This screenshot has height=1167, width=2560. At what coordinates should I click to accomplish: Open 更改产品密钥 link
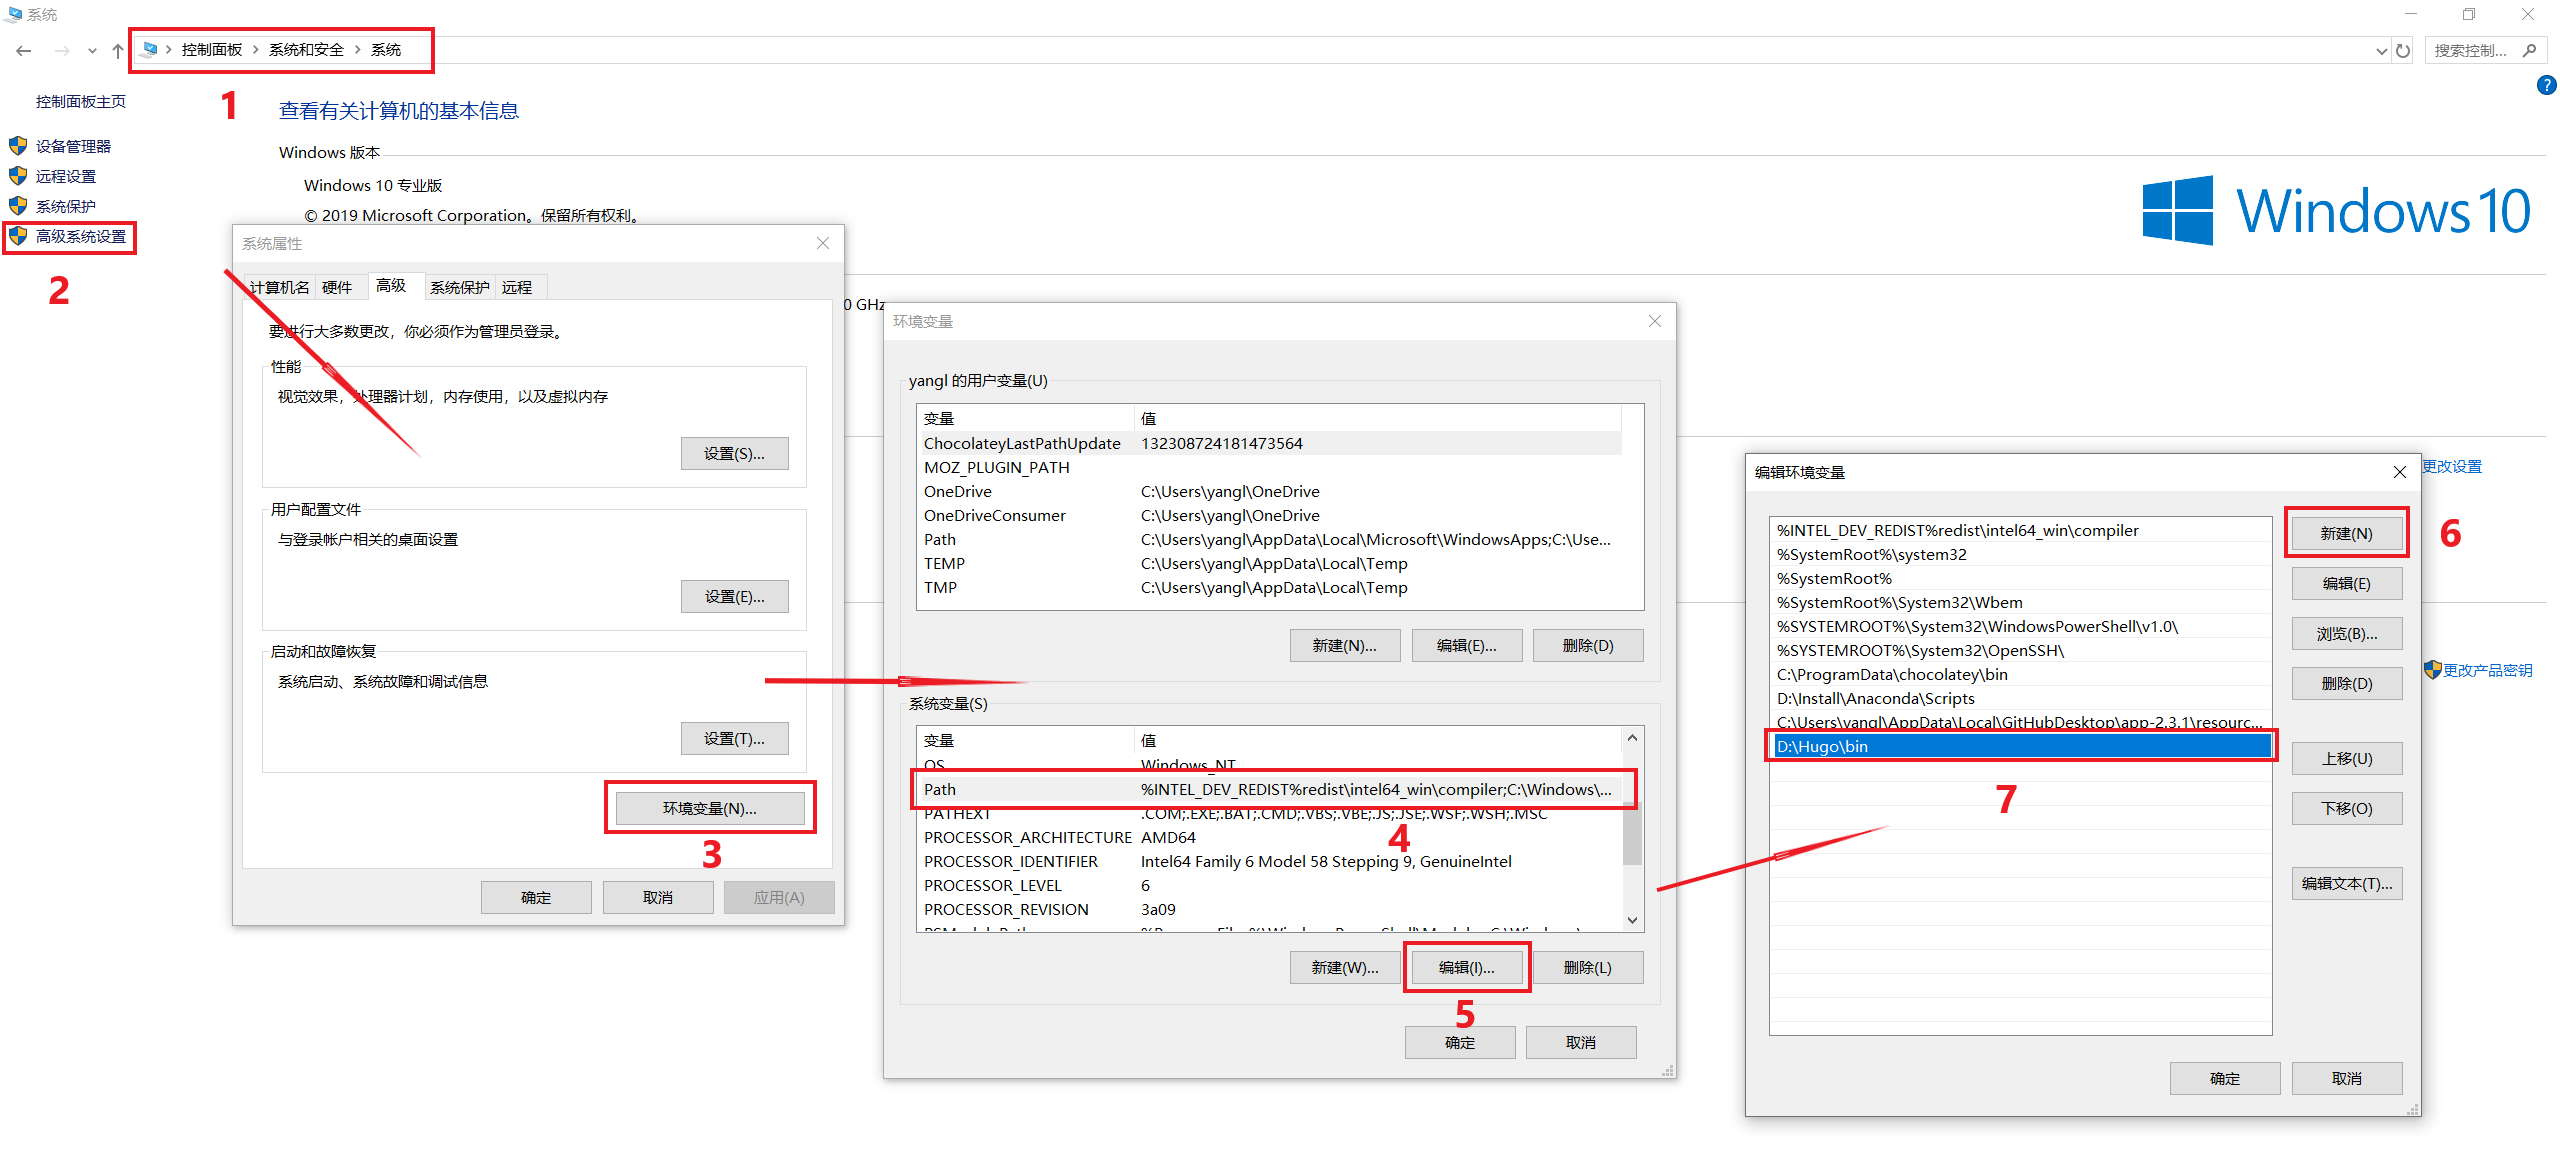pos(2487,670)
